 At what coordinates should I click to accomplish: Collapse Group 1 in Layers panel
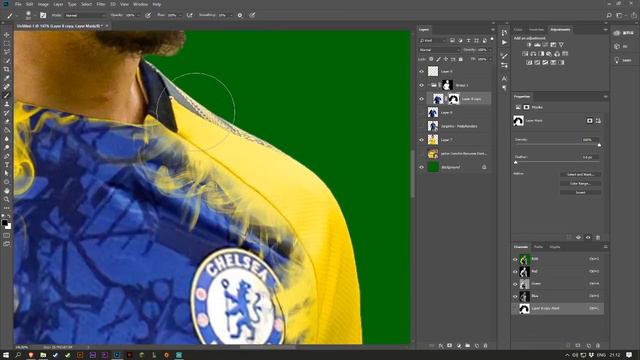point(429,85)
